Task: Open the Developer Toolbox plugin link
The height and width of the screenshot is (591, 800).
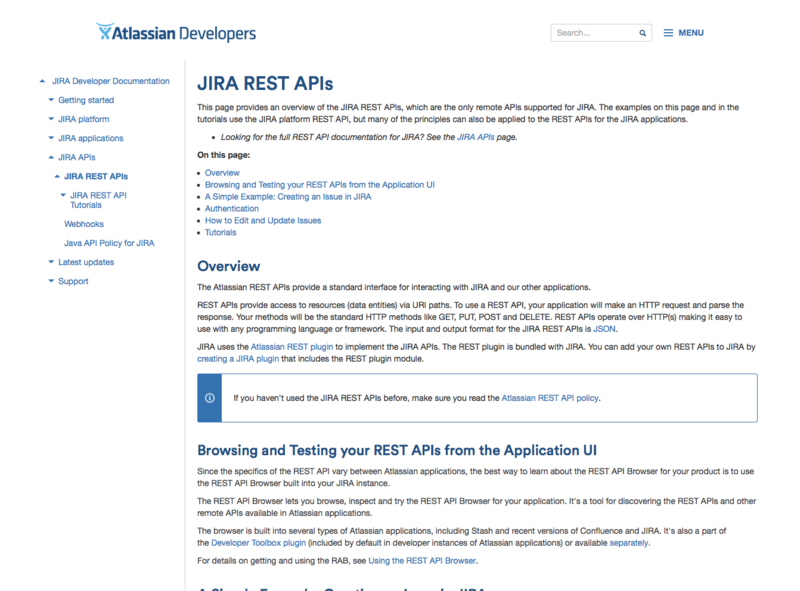Action: [259, 543]
